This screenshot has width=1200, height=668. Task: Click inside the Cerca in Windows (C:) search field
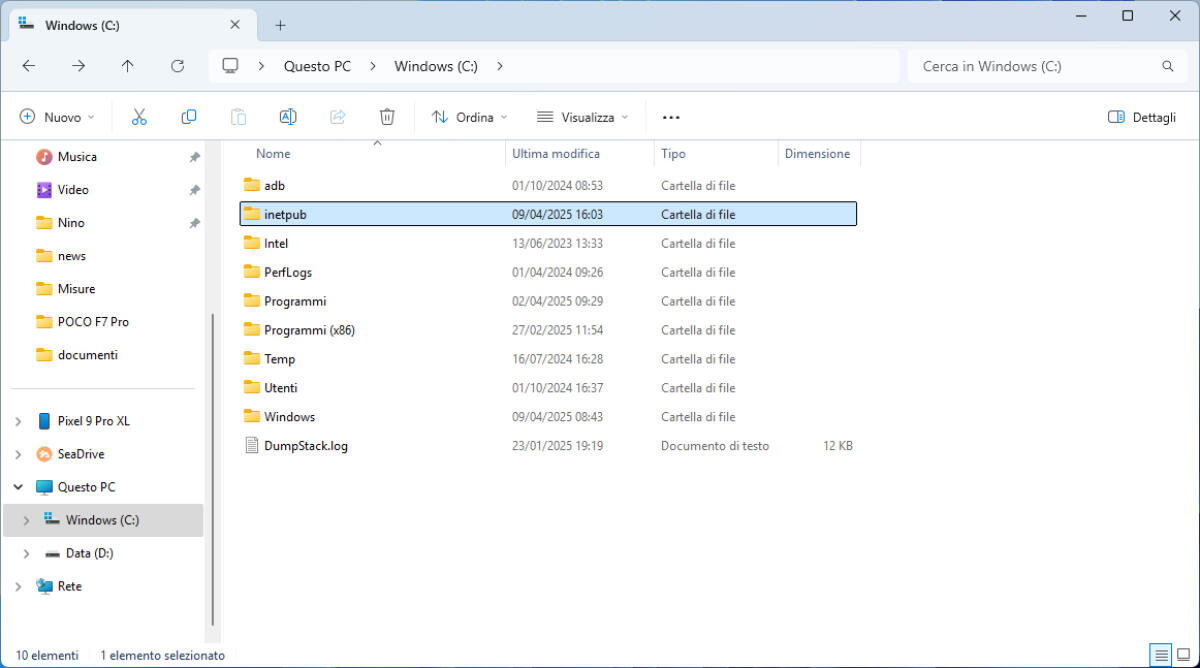click(1040, 66)
